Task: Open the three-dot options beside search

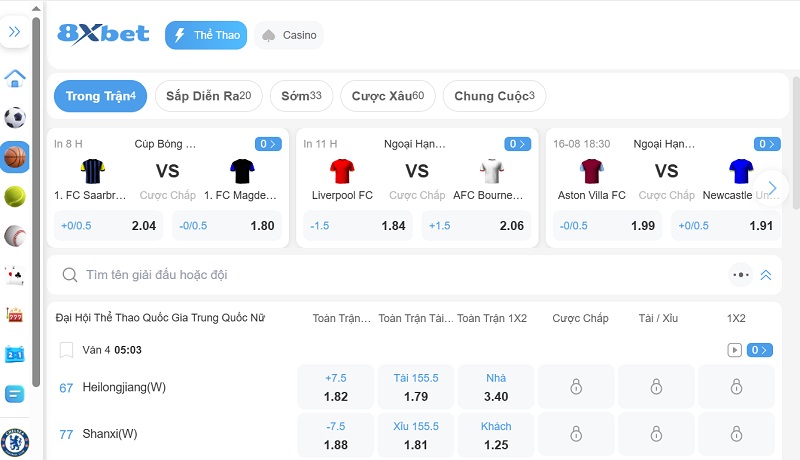Action: [x=740, y=275]
